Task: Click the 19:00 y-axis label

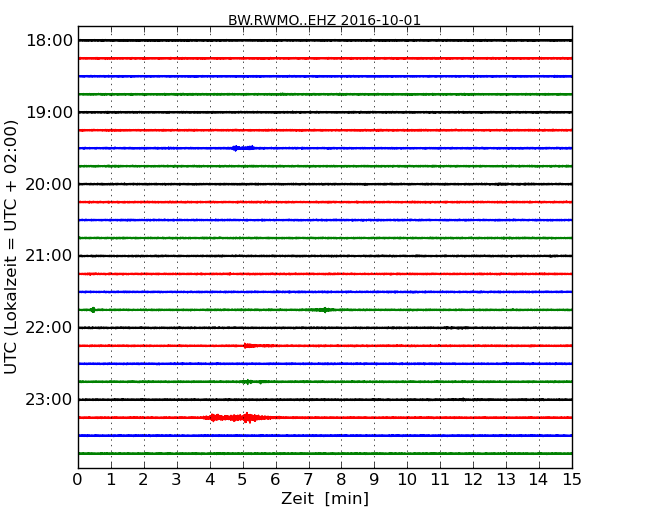Action: tap(49, 112)
